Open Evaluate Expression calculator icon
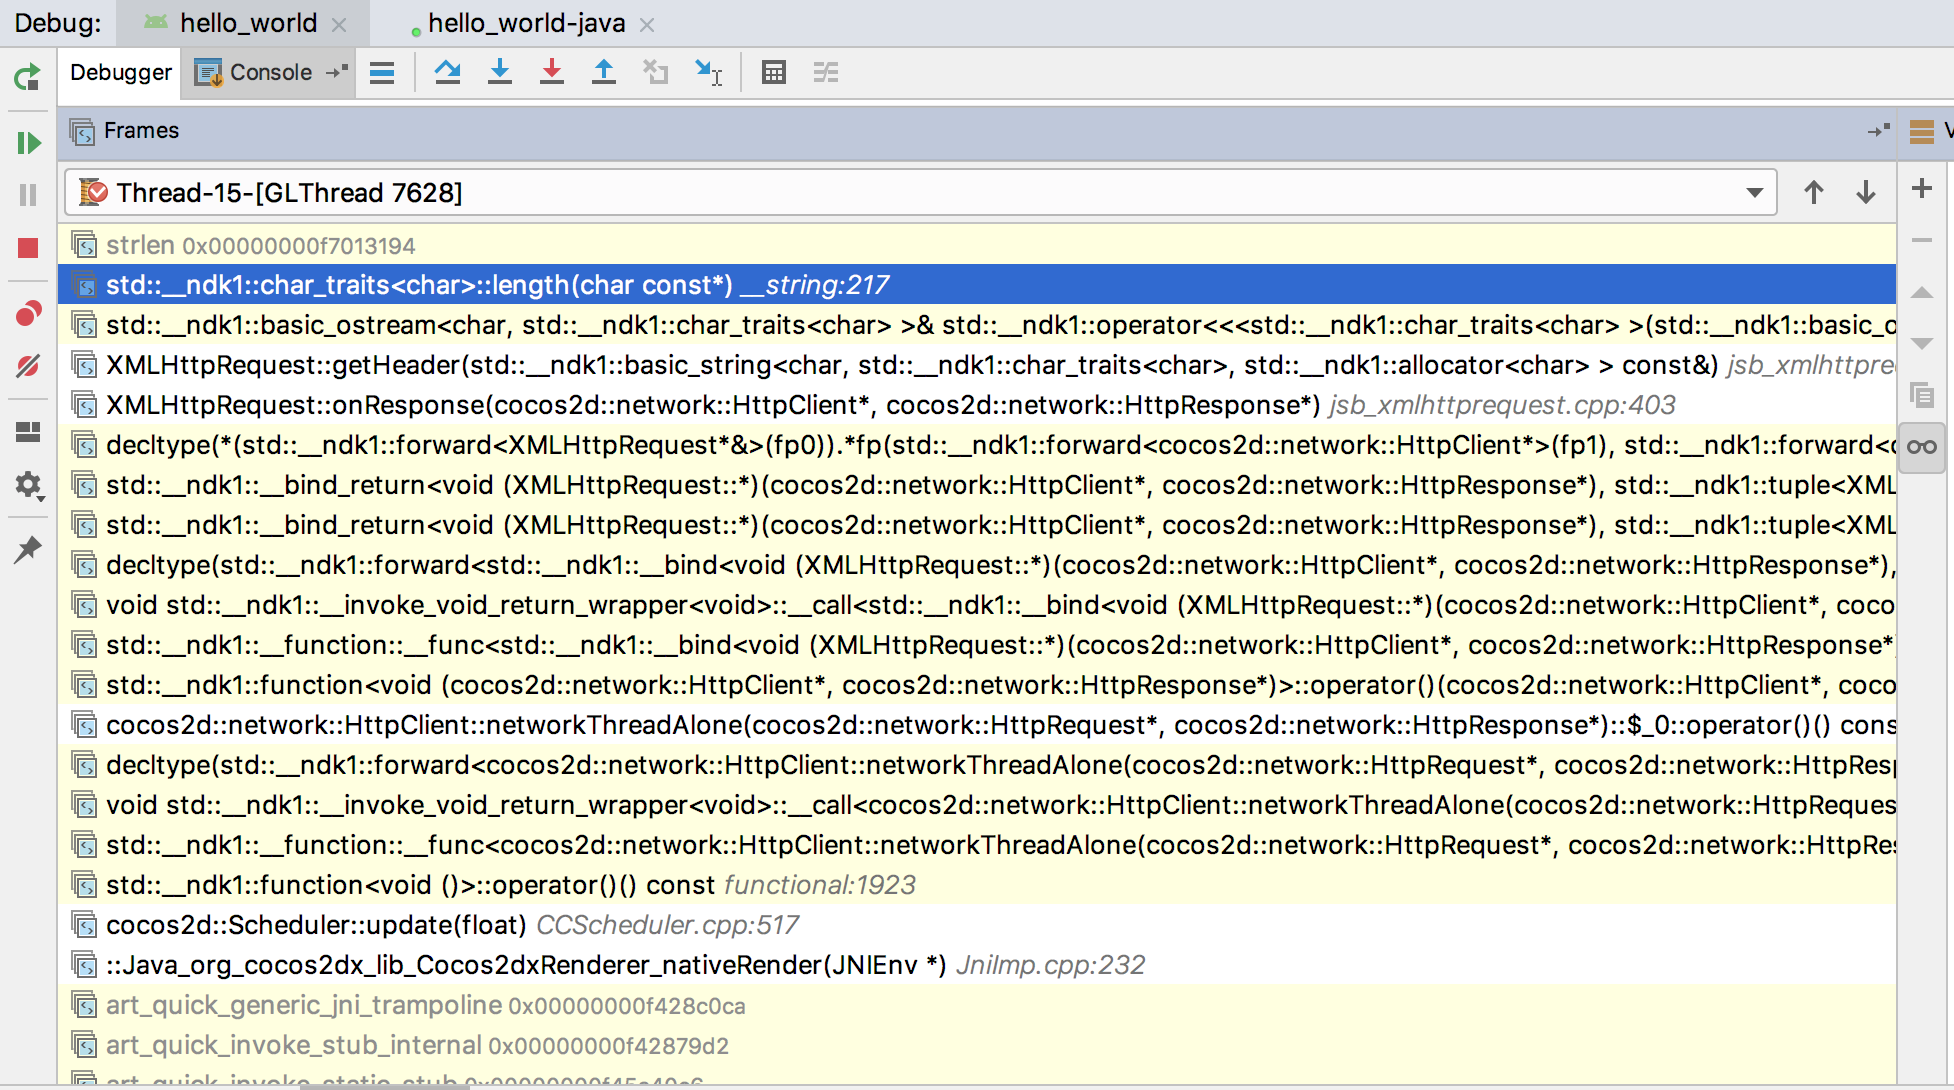This screenshot has width=1954, height=1090. 773,72
